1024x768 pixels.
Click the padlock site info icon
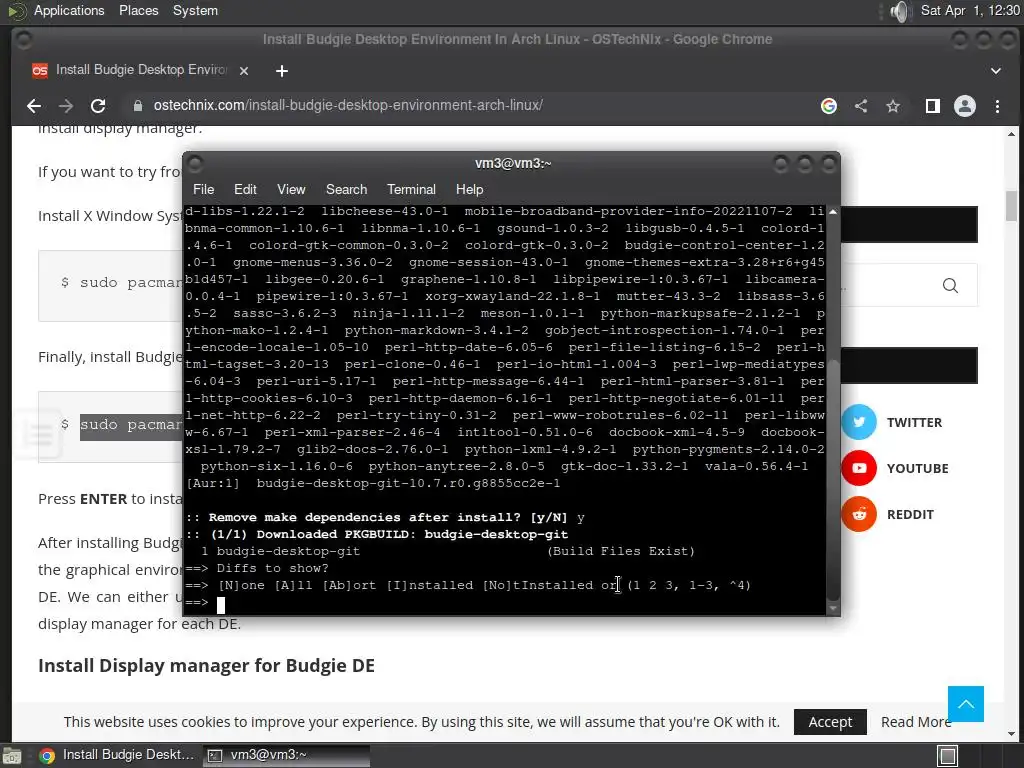point(137,106)
